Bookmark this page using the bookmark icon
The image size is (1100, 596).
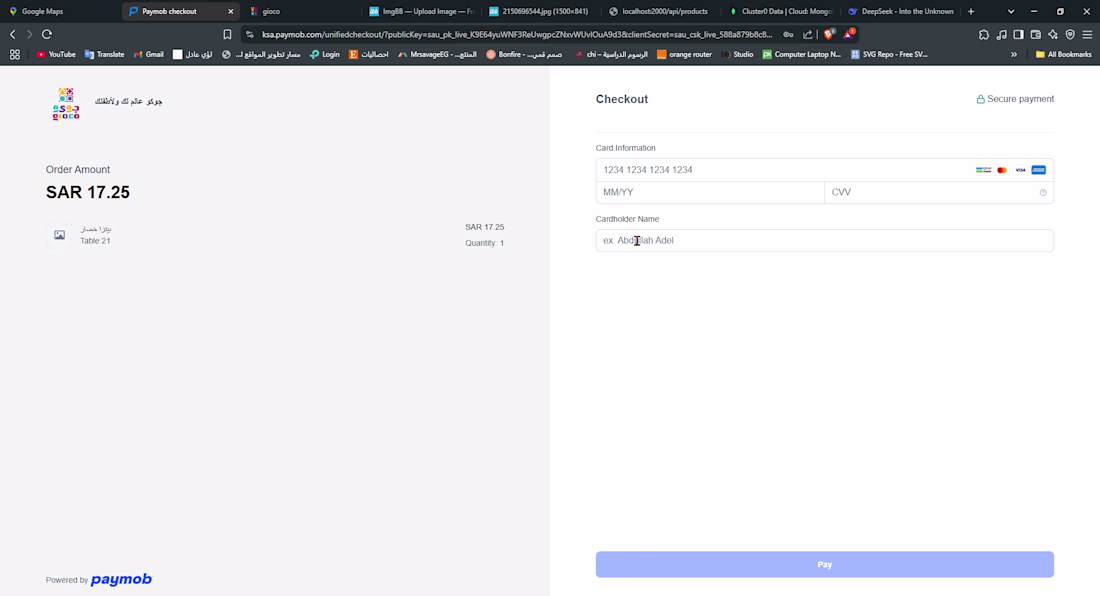coord(227,34)
